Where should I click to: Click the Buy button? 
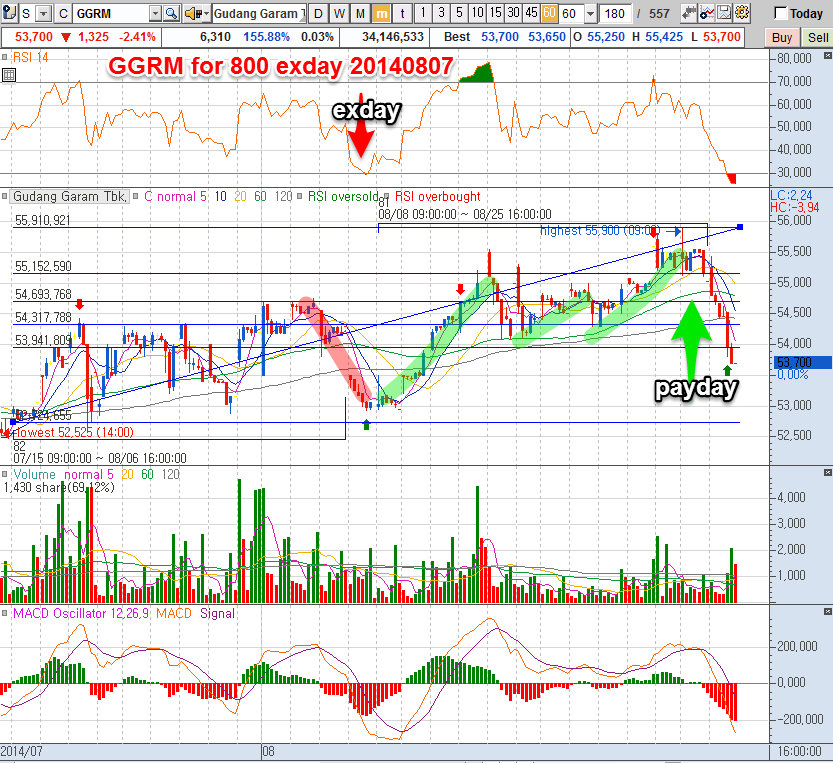click(781, 38)
